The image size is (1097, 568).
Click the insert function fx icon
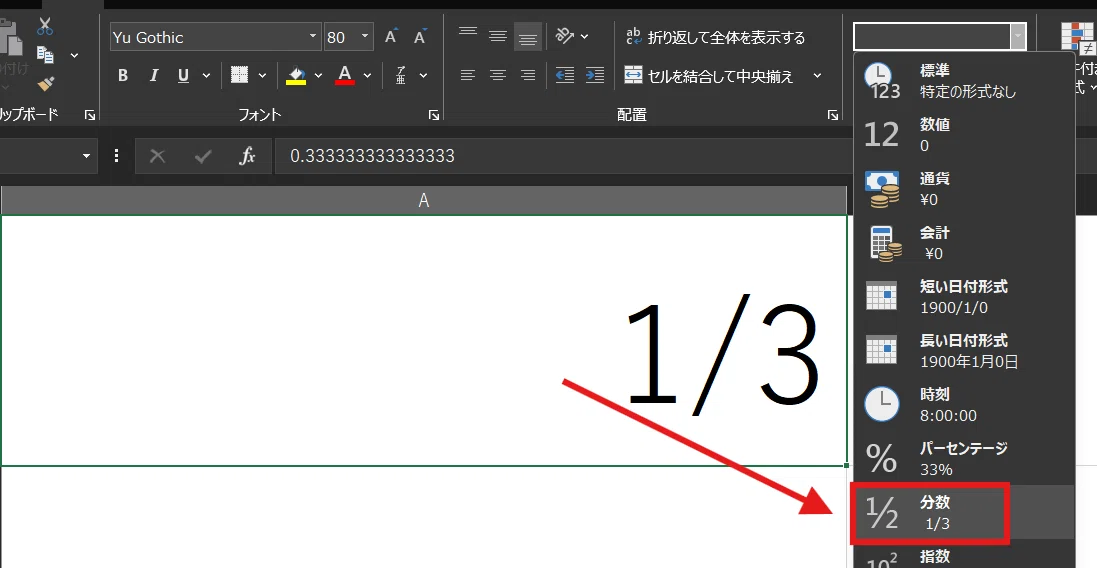tap(247, 156)
